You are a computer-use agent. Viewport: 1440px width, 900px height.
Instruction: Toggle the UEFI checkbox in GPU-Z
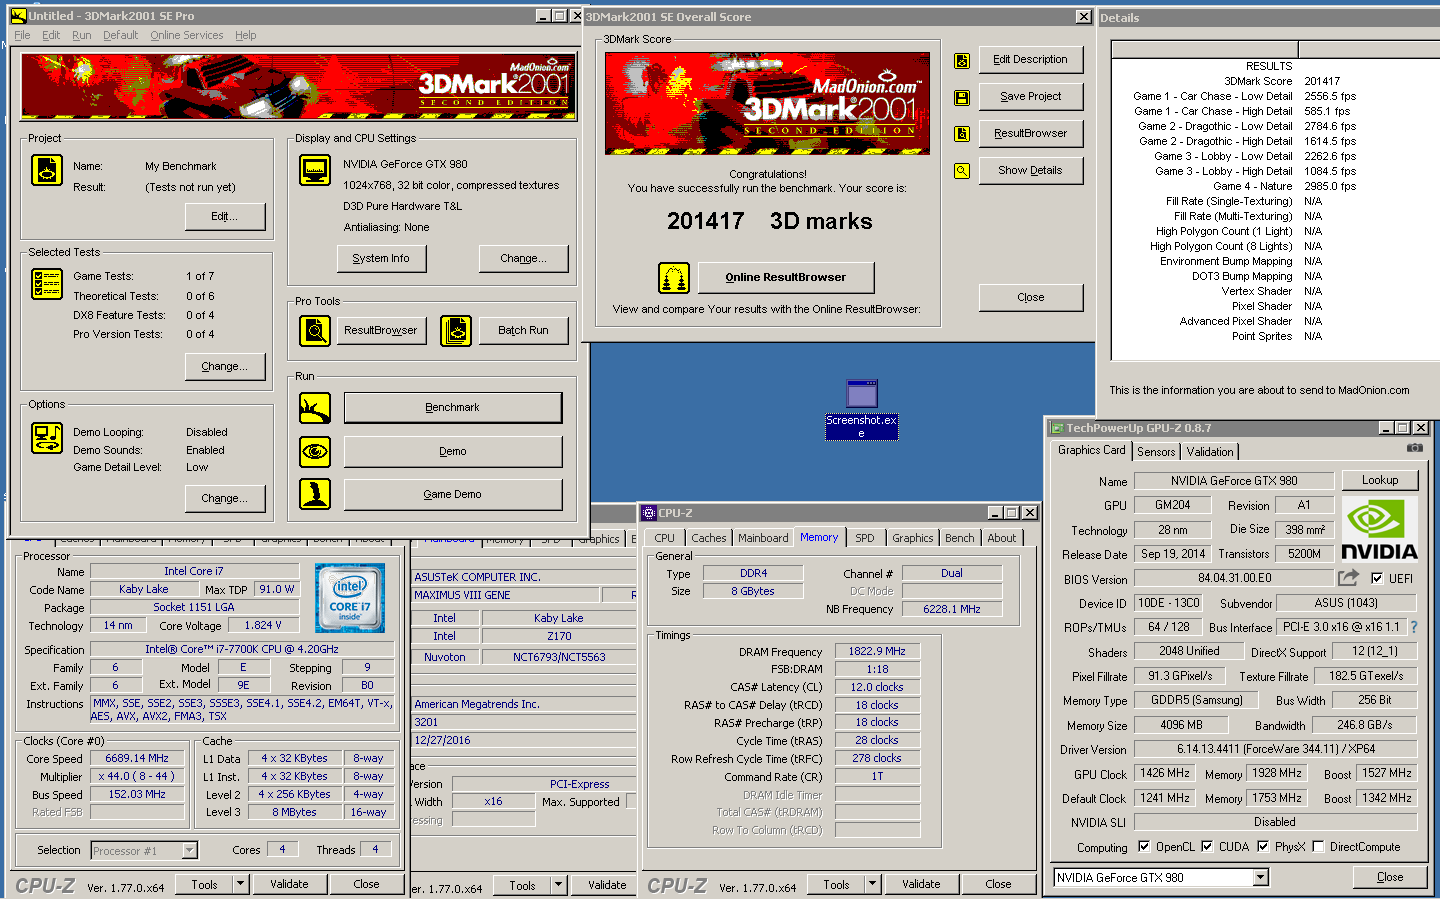pyautogui.click(x=1377, y=578)
